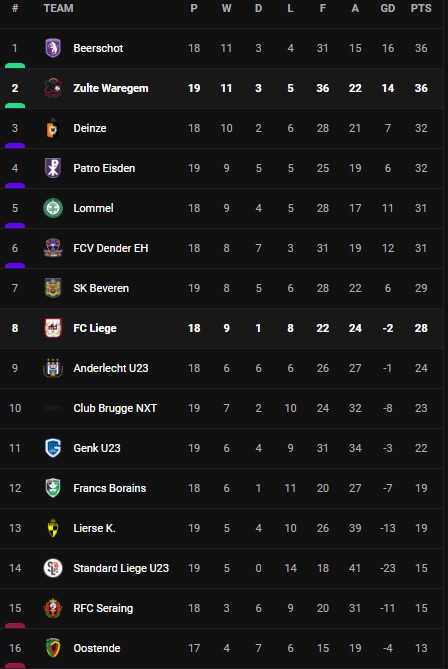Click the Standard Liege U23 round logo
This screenshot has height=669, width=448.
[53, 568]
